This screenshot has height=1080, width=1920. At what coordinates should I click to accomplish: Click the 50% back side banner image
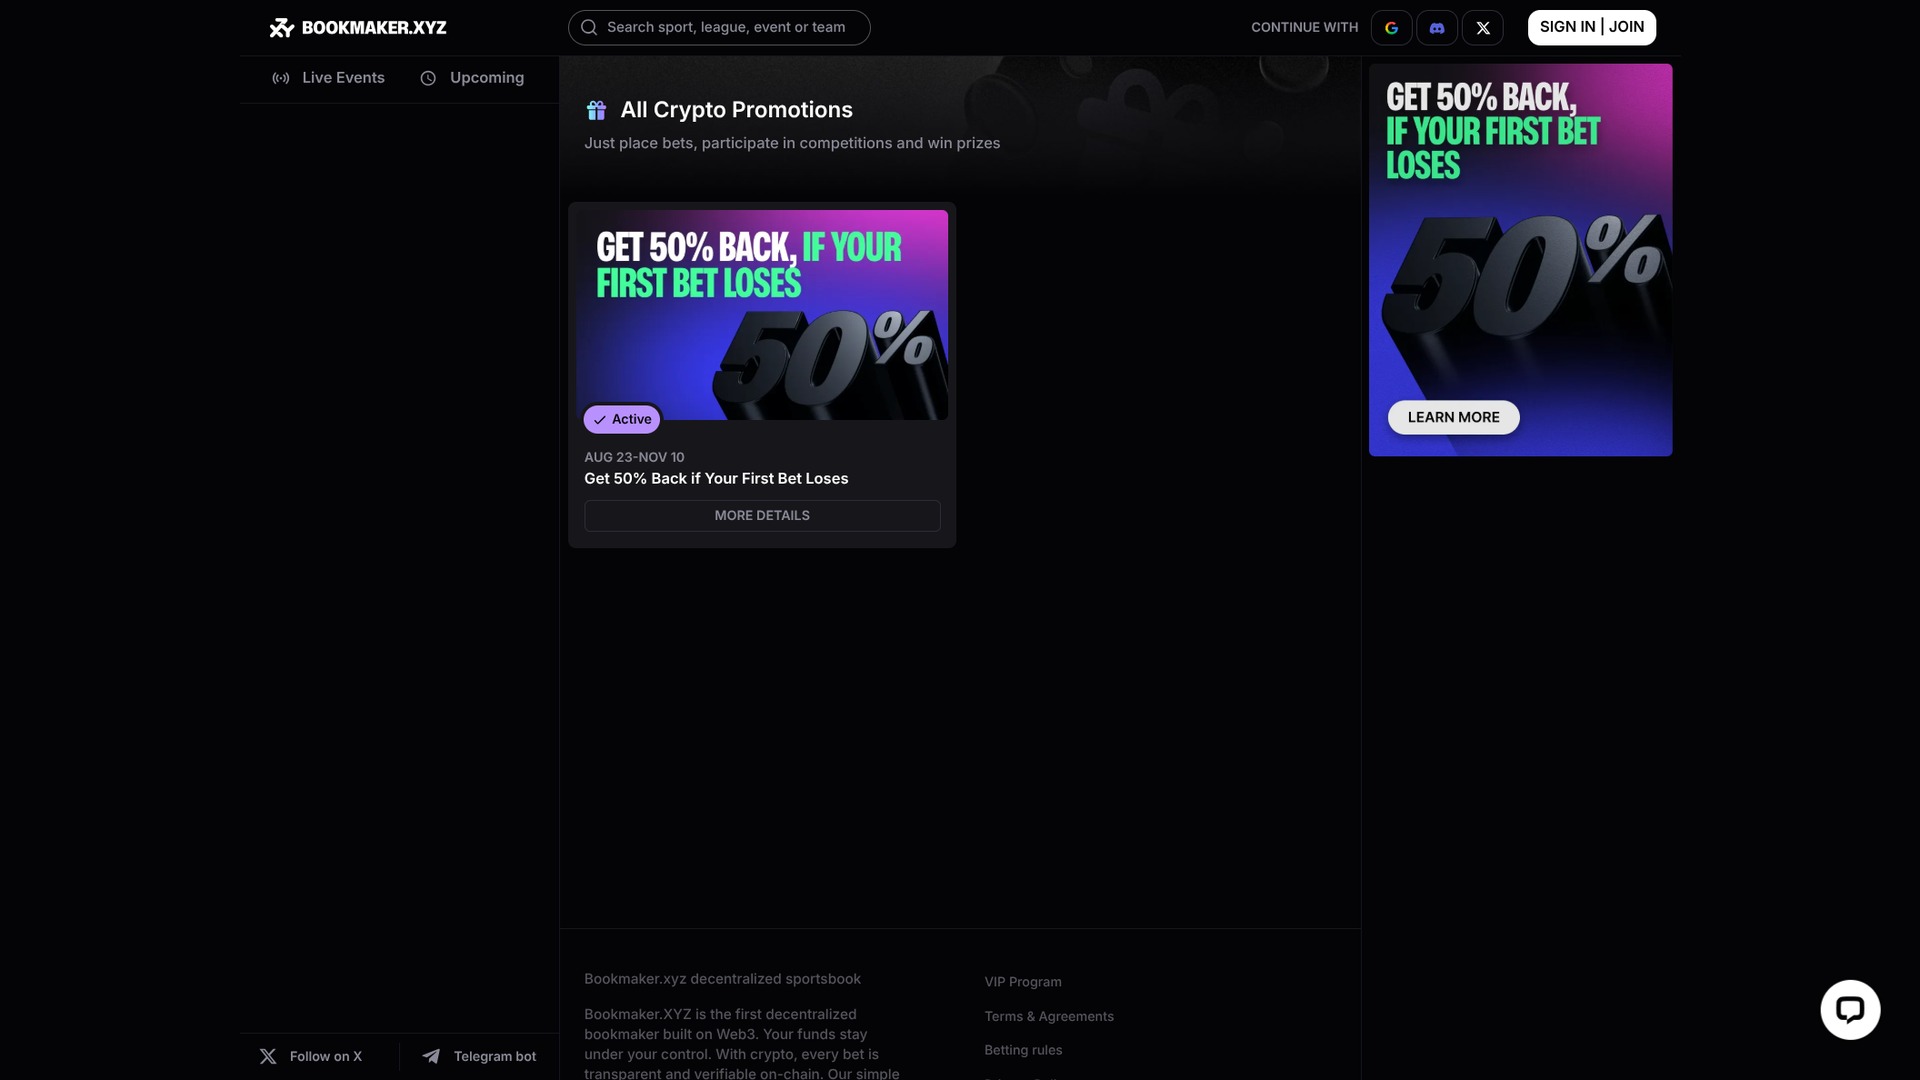click(x=1520, y=260)
